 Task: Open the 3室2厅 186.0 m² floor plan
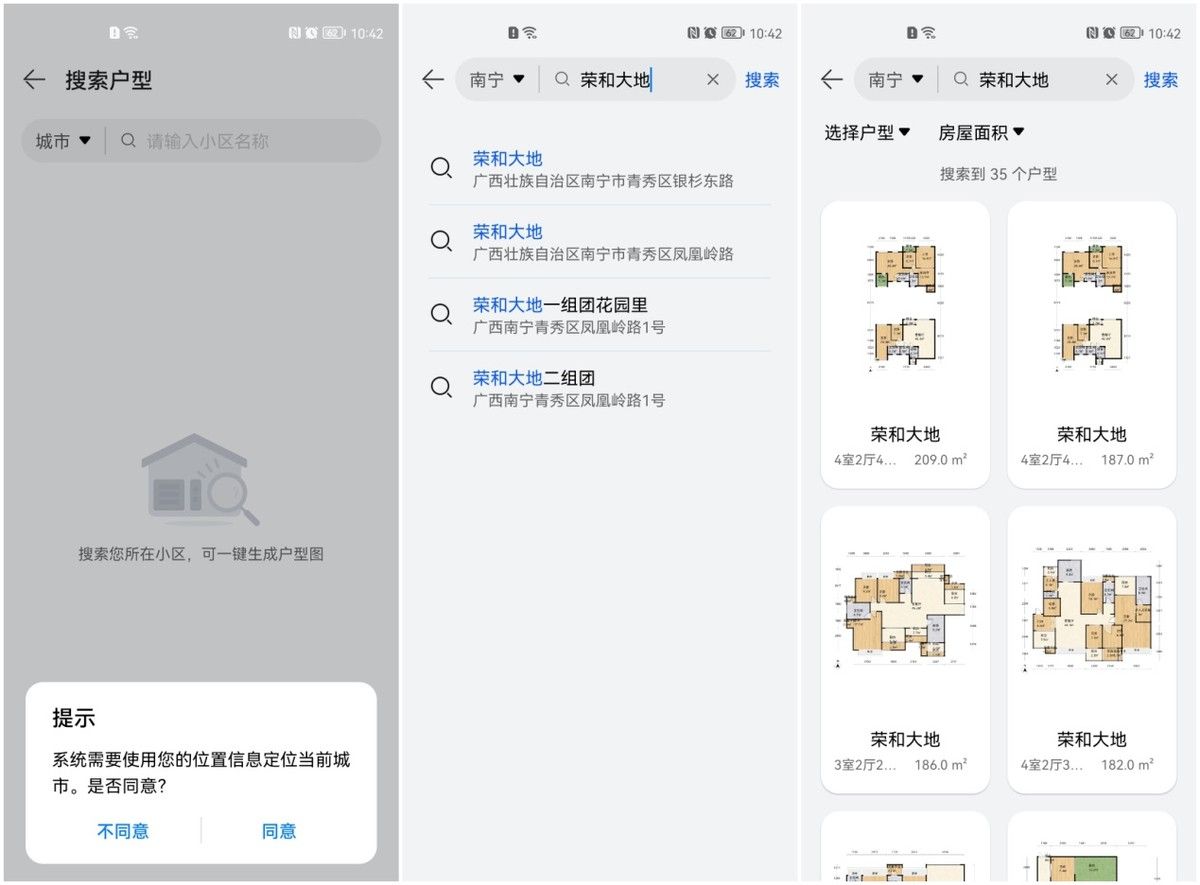[905, 650]
